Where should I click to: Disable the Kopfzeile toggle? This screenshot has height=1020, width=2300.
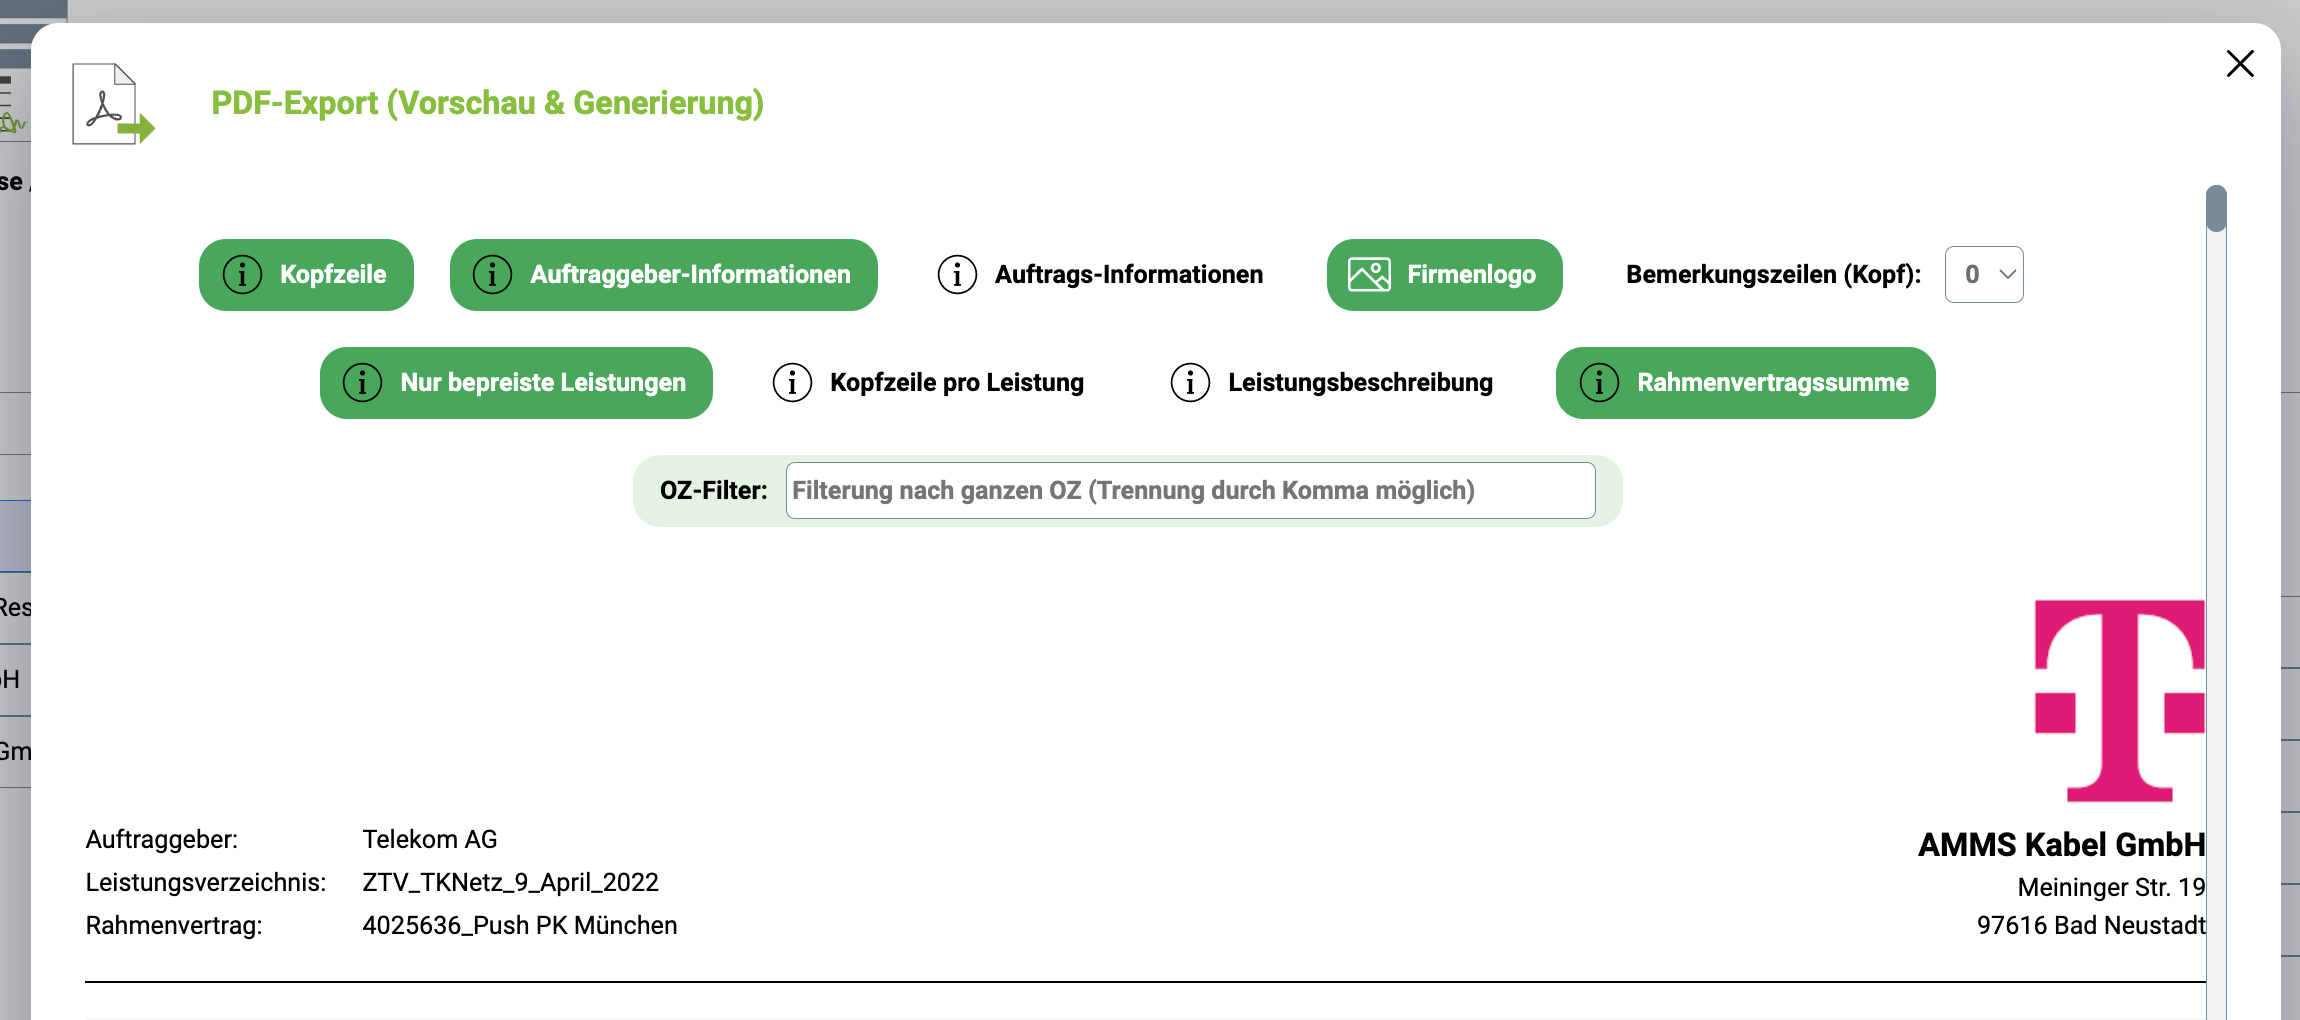pyautogui.click(x=333, y=275)
